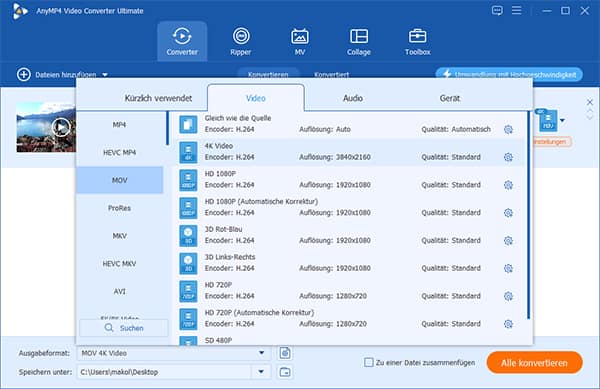Click HD 1080P (Automatische Korrektur) preset icon

[x=188, y=208]
